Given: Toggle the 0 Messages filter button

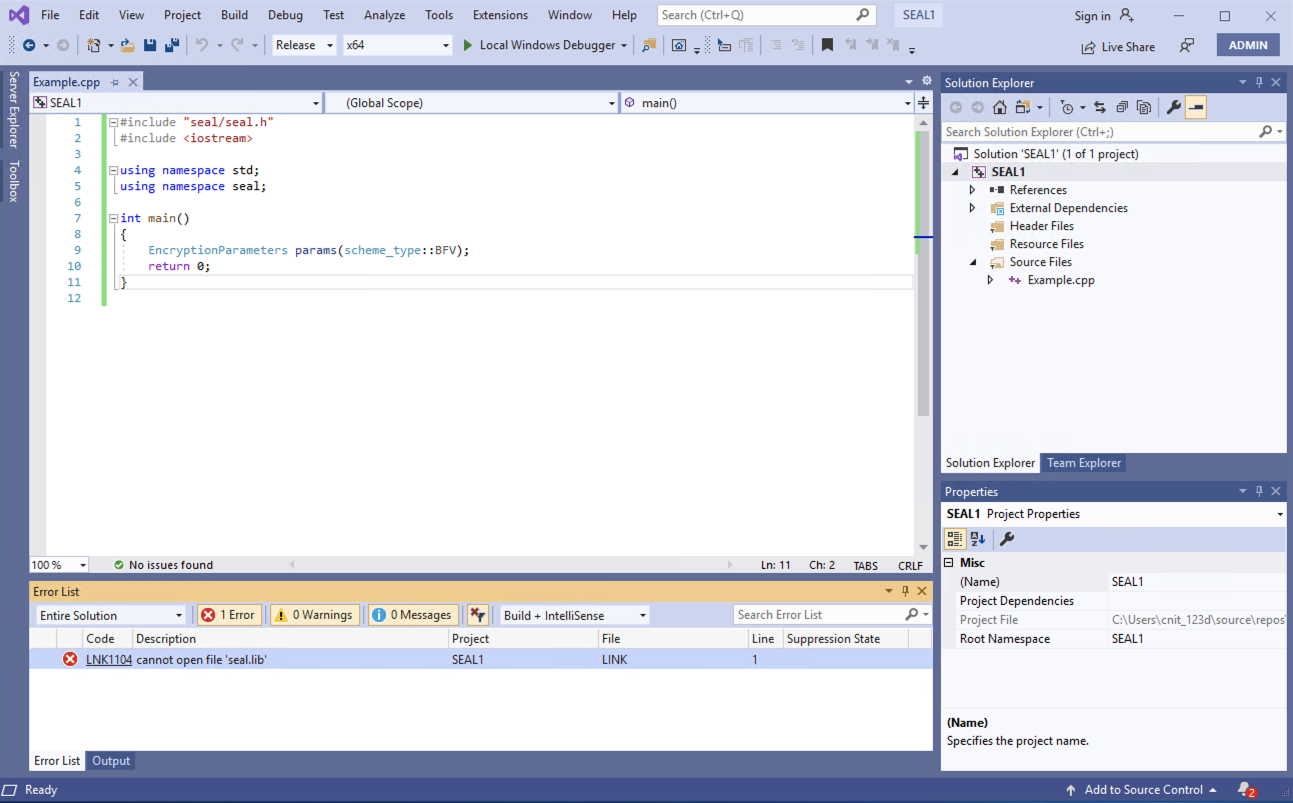Looking at the screenshot, I should point(414,615).
